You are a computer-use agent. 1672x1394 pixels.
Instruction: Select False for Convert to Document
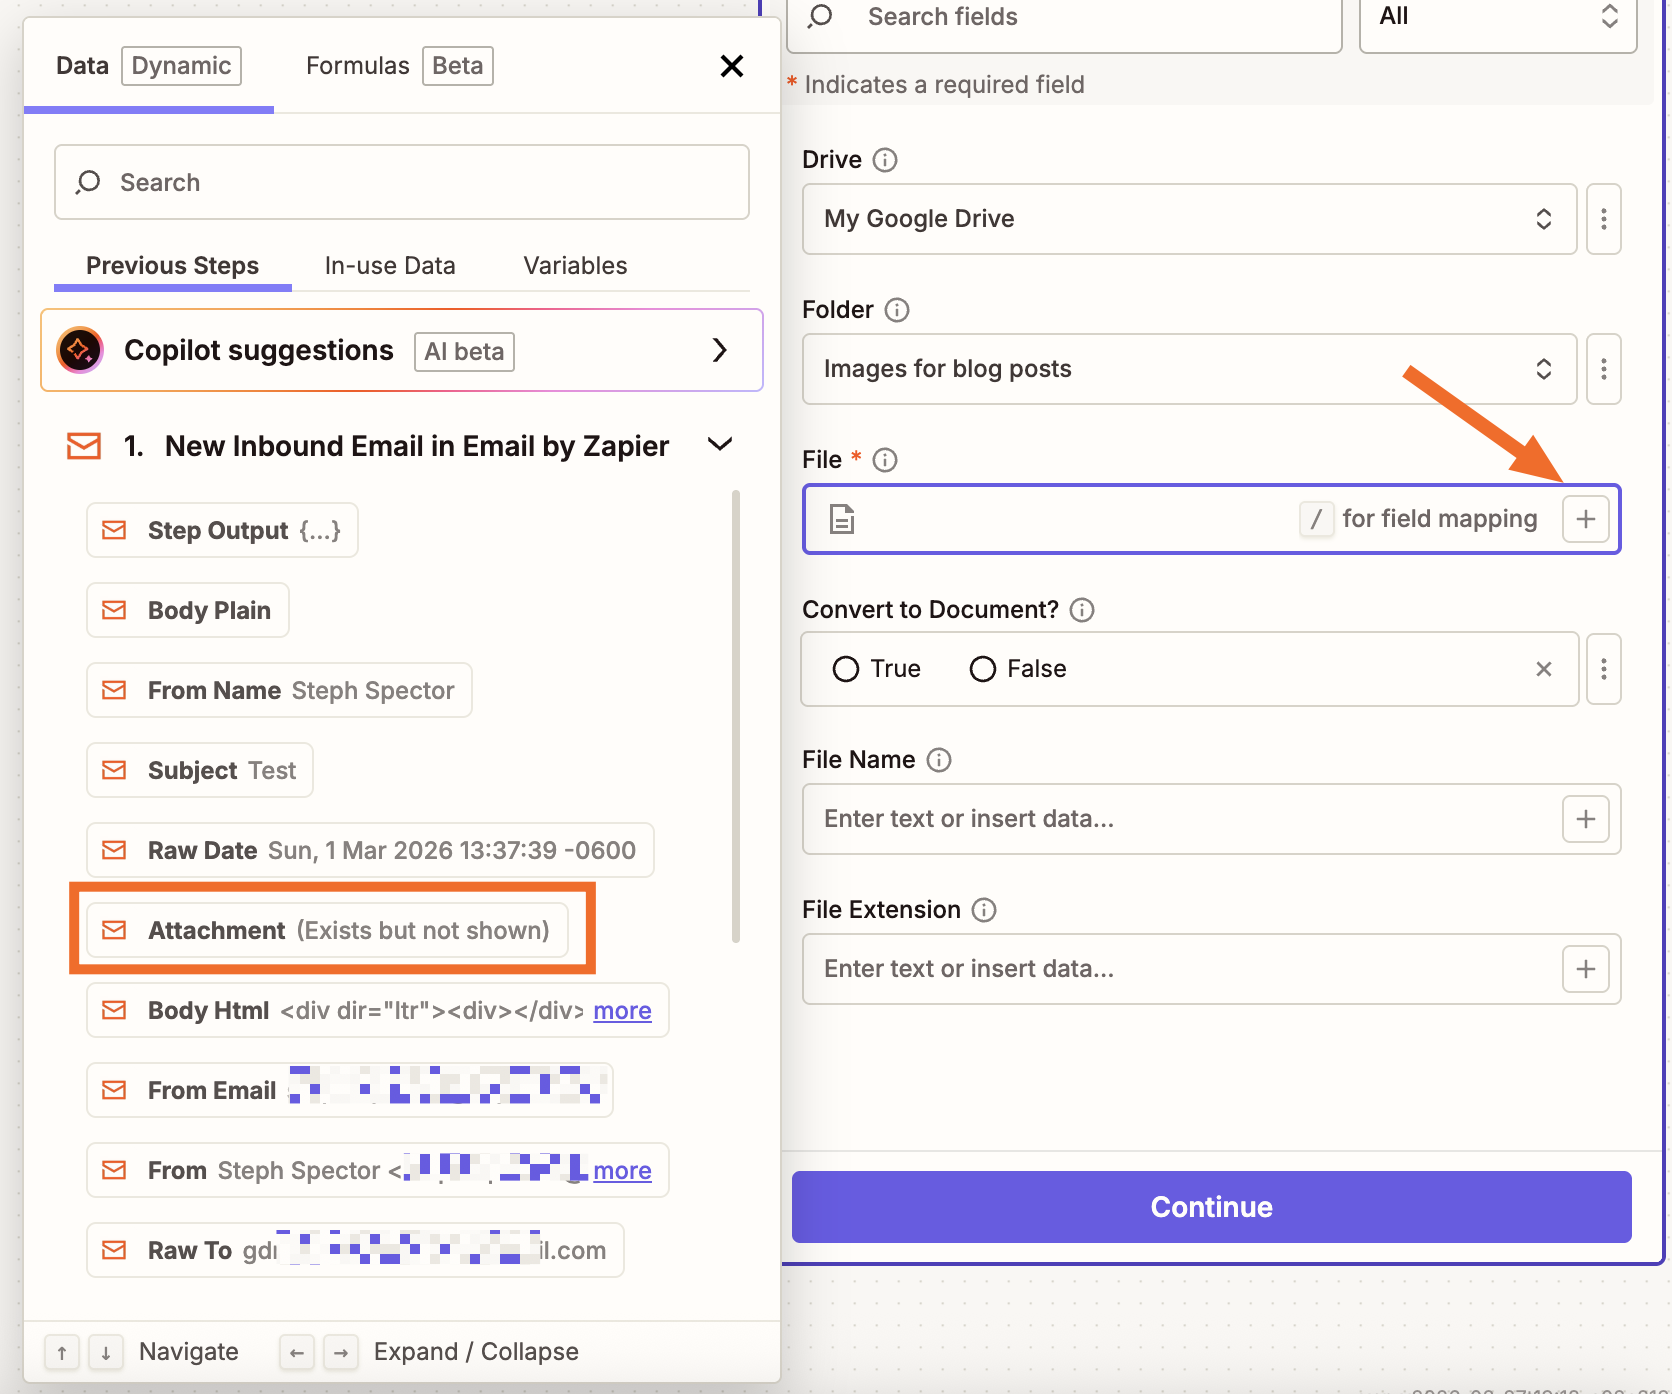point(982,669)
